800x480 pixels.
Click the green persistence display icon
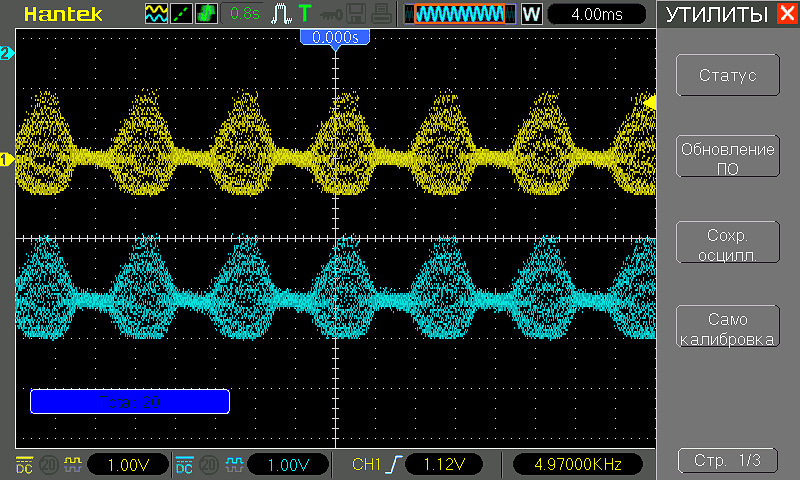pyautogui.click(x=206, y=14)
